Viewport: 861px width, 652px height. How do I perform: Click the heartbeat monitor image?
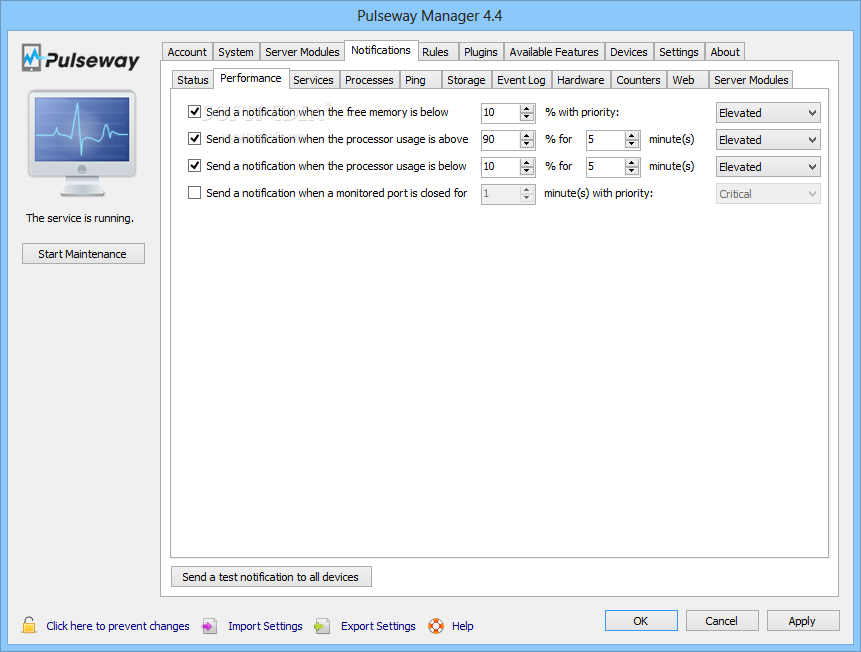(82, 143)
